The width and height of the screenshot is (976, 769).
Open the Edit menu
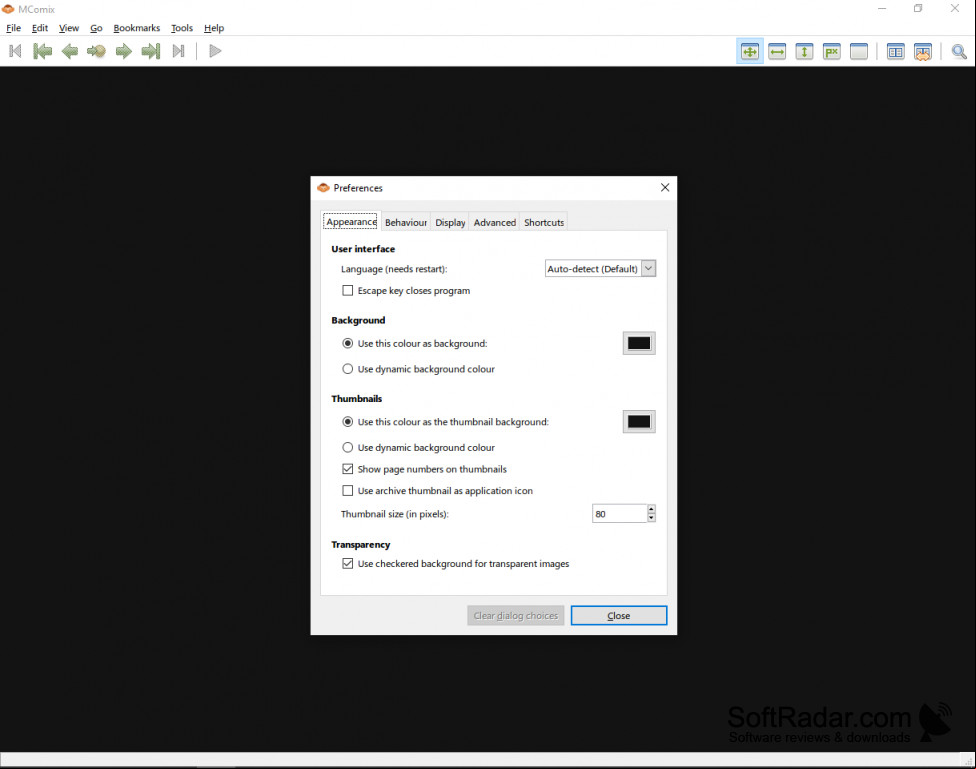40,28
